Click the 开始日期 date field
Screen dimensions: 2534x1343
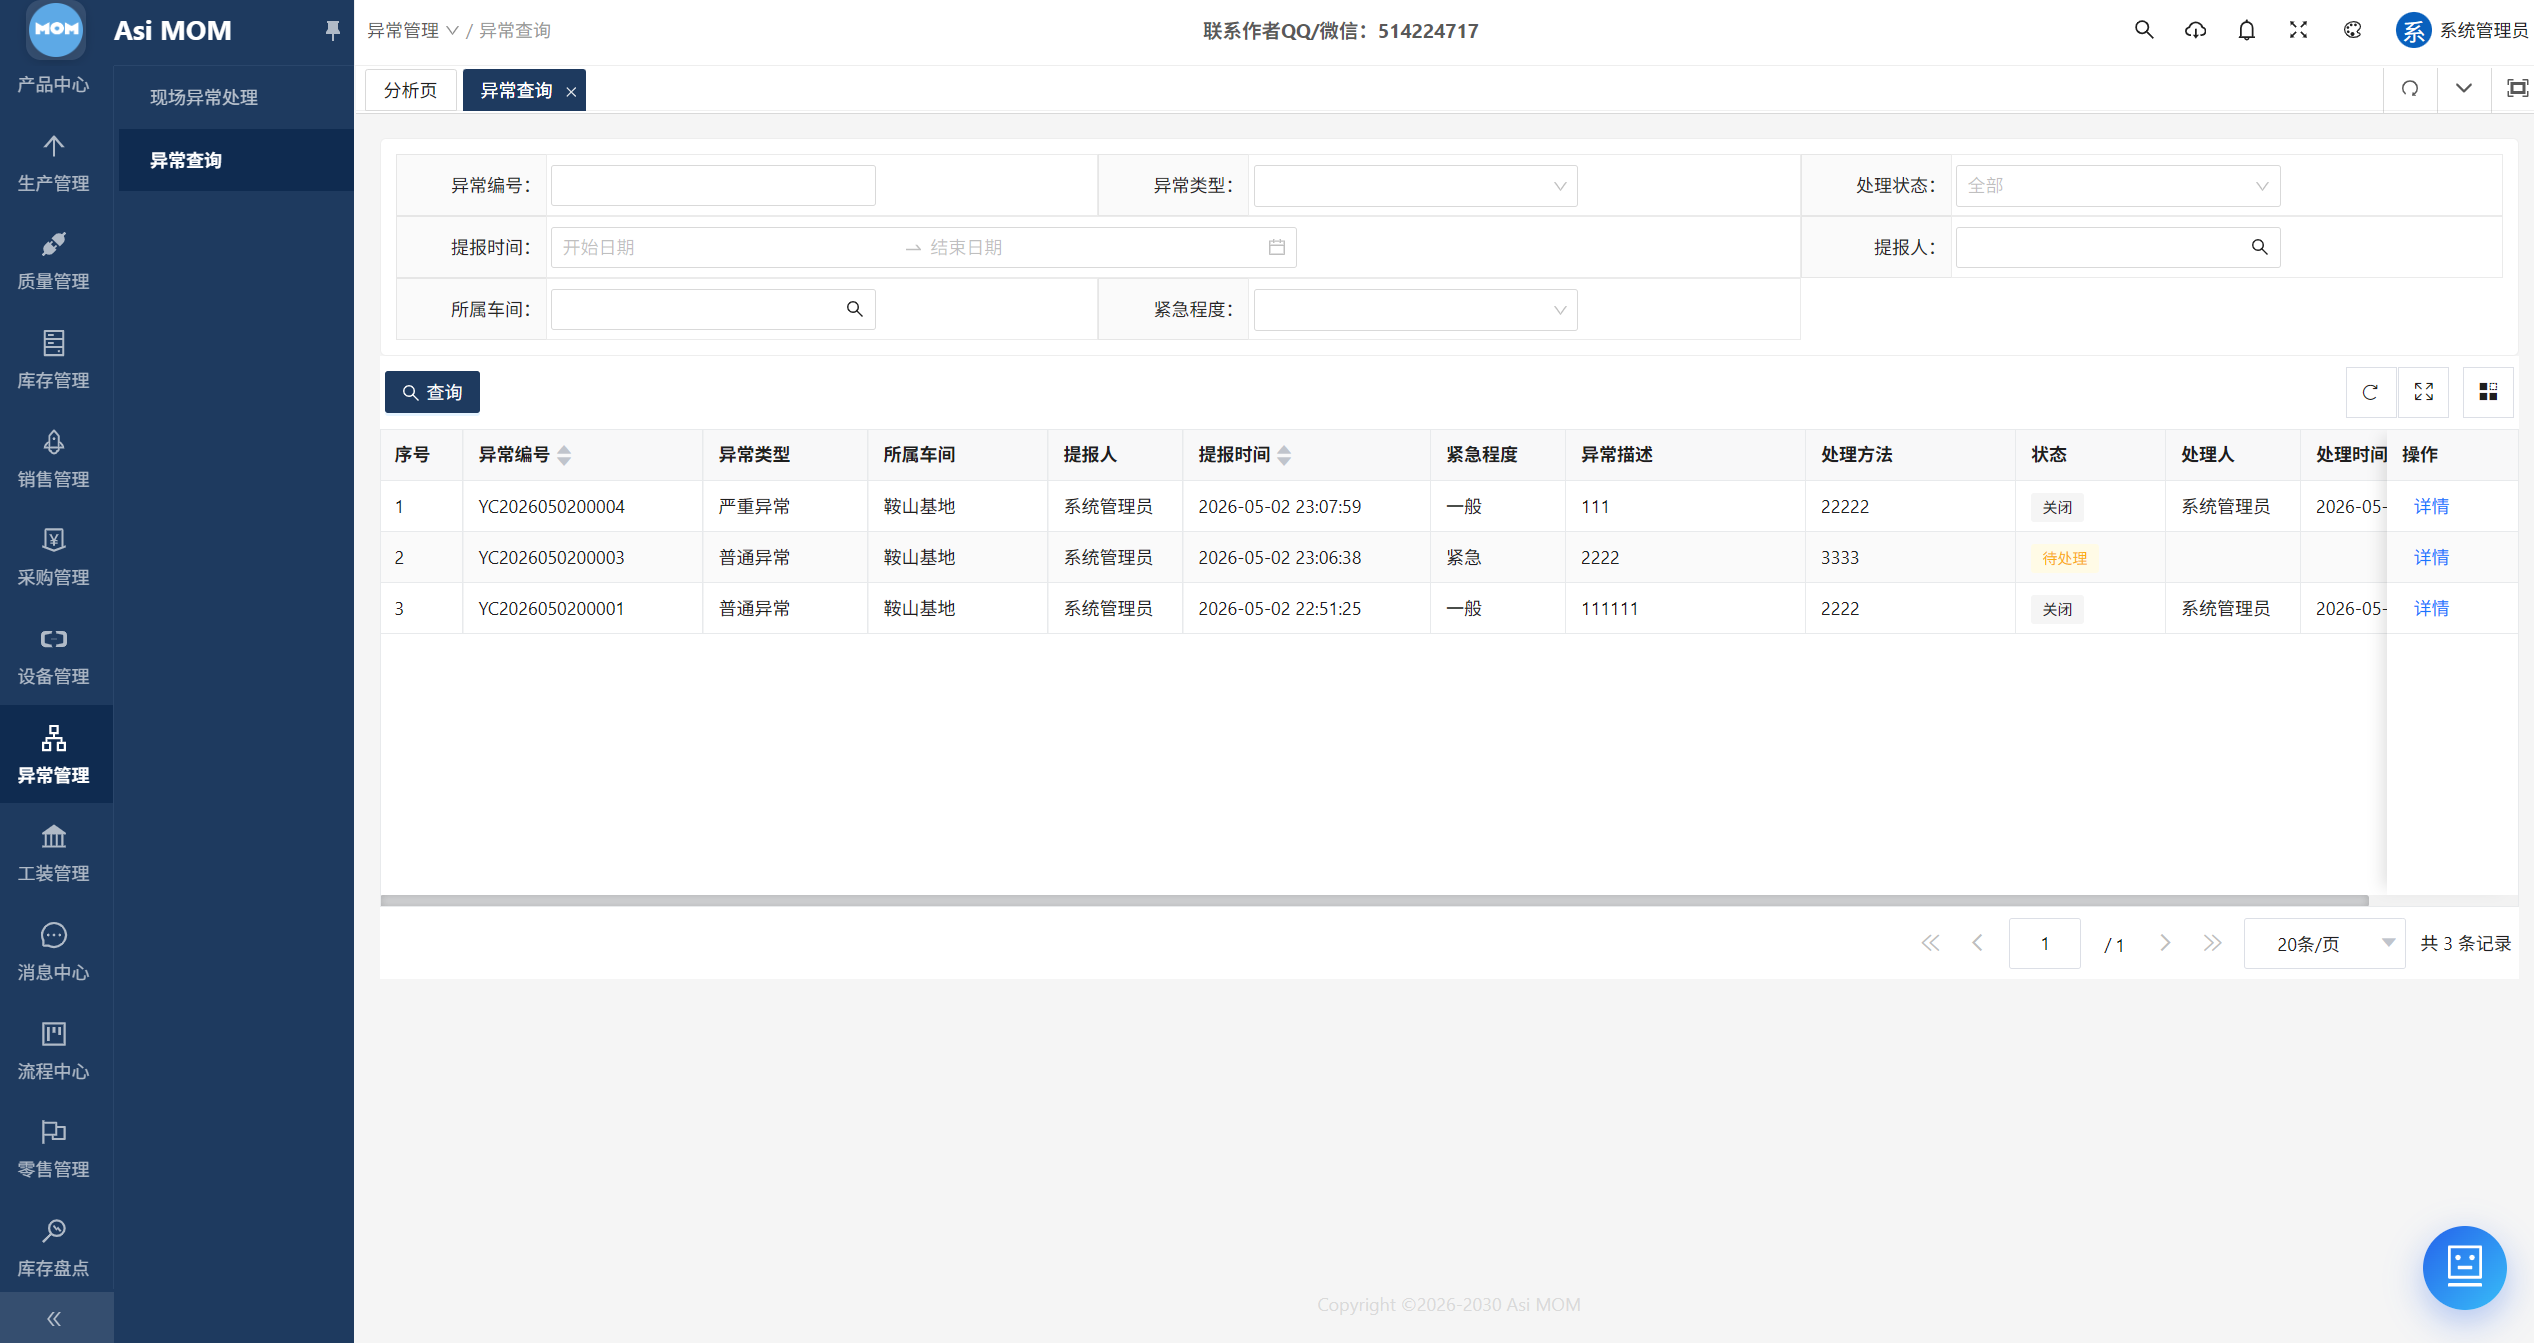pyautogui.click(x=728, y=247)
